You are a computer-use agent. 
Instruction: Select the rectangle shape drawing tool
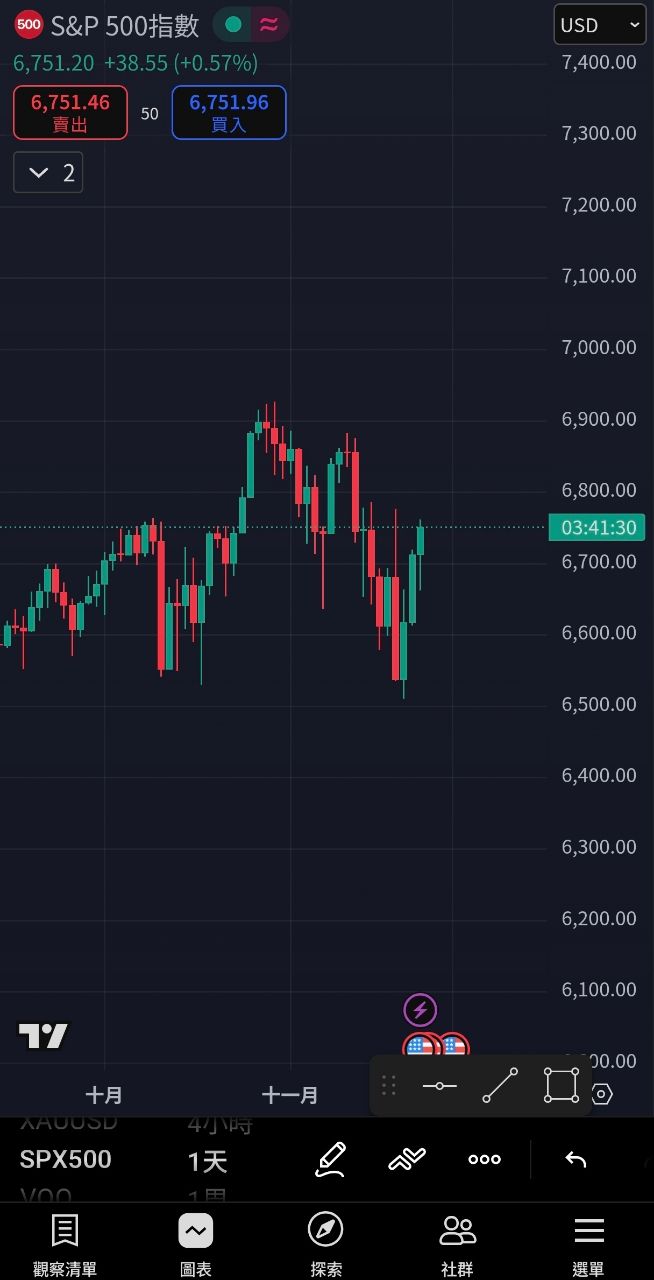click(561, 1086)
